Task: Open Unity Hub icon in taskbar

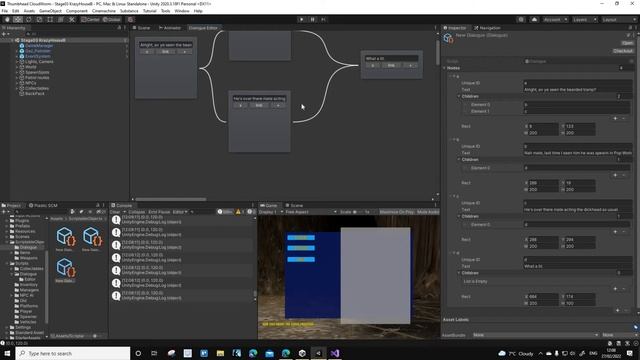Action: (x=302, y=353)
